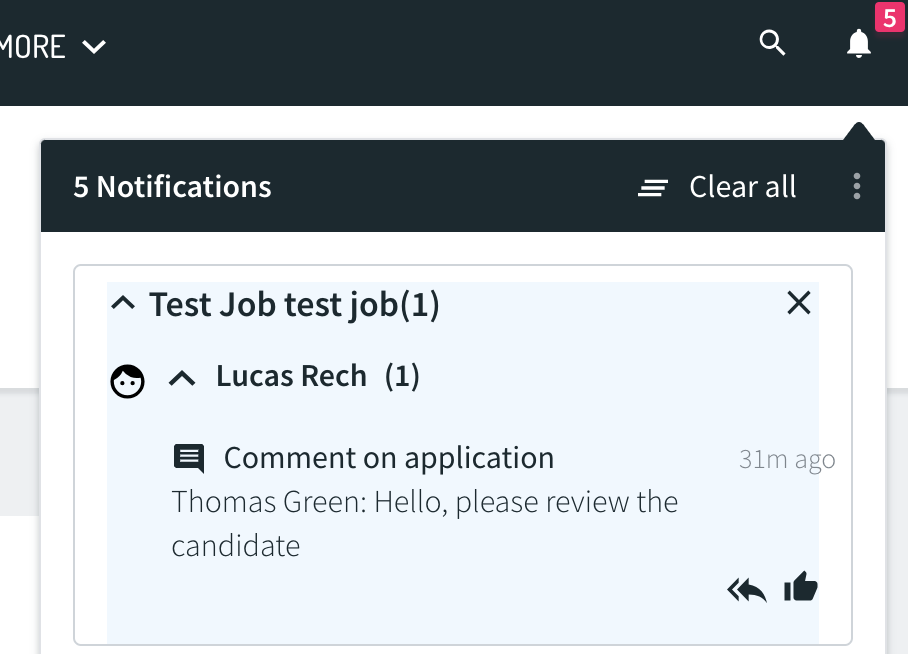This screenshot has width=908, height=654.
Task: Click the stacked-lines icon beside Clear all
Action: pyautogui.click(x=653, y=188)
